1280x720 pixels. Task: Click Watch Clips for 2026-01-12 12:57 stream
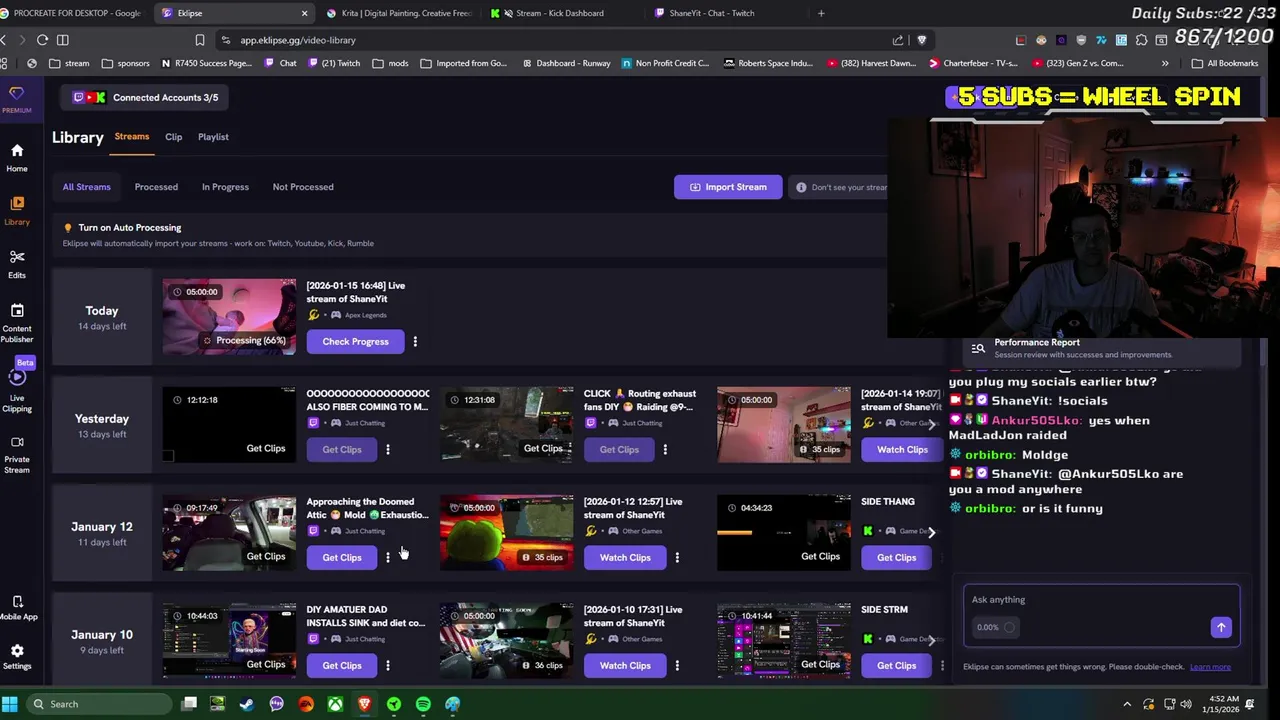coord(625,558)
